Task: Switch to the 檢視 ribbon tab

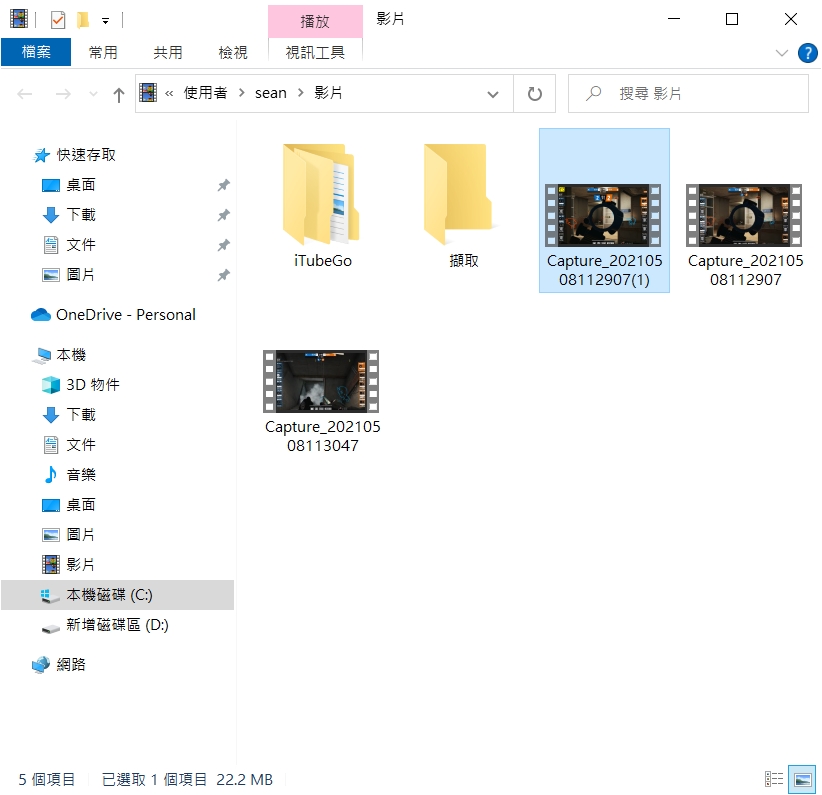Action: [233, 53]
